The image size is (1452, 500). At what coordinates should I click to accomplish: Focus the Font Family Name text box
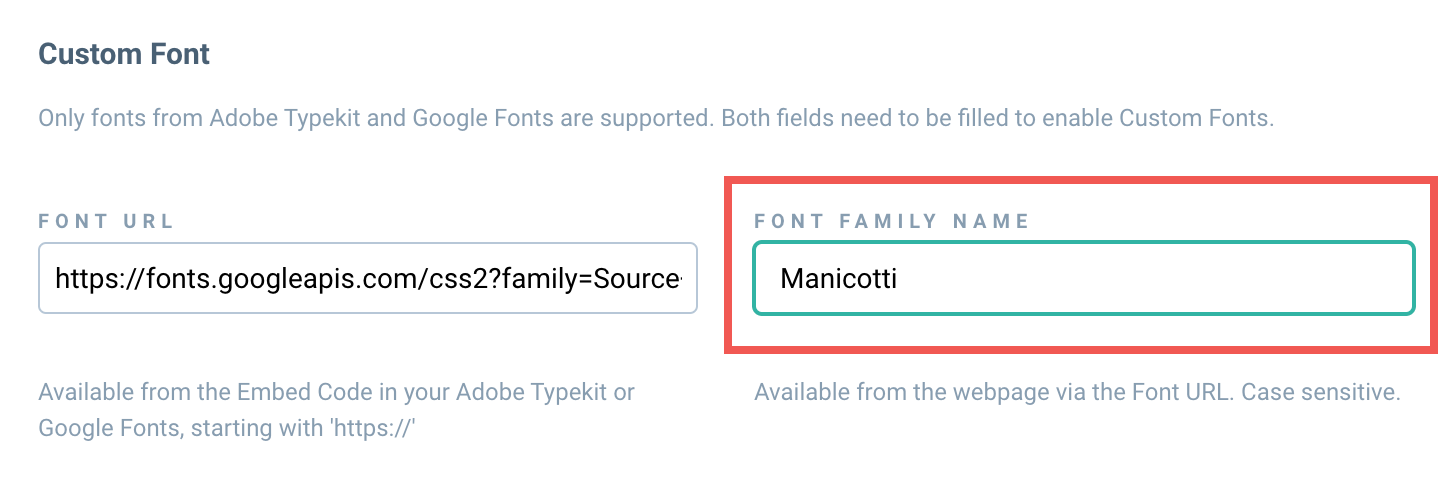pyautogui.click(x=1084, y=278)
